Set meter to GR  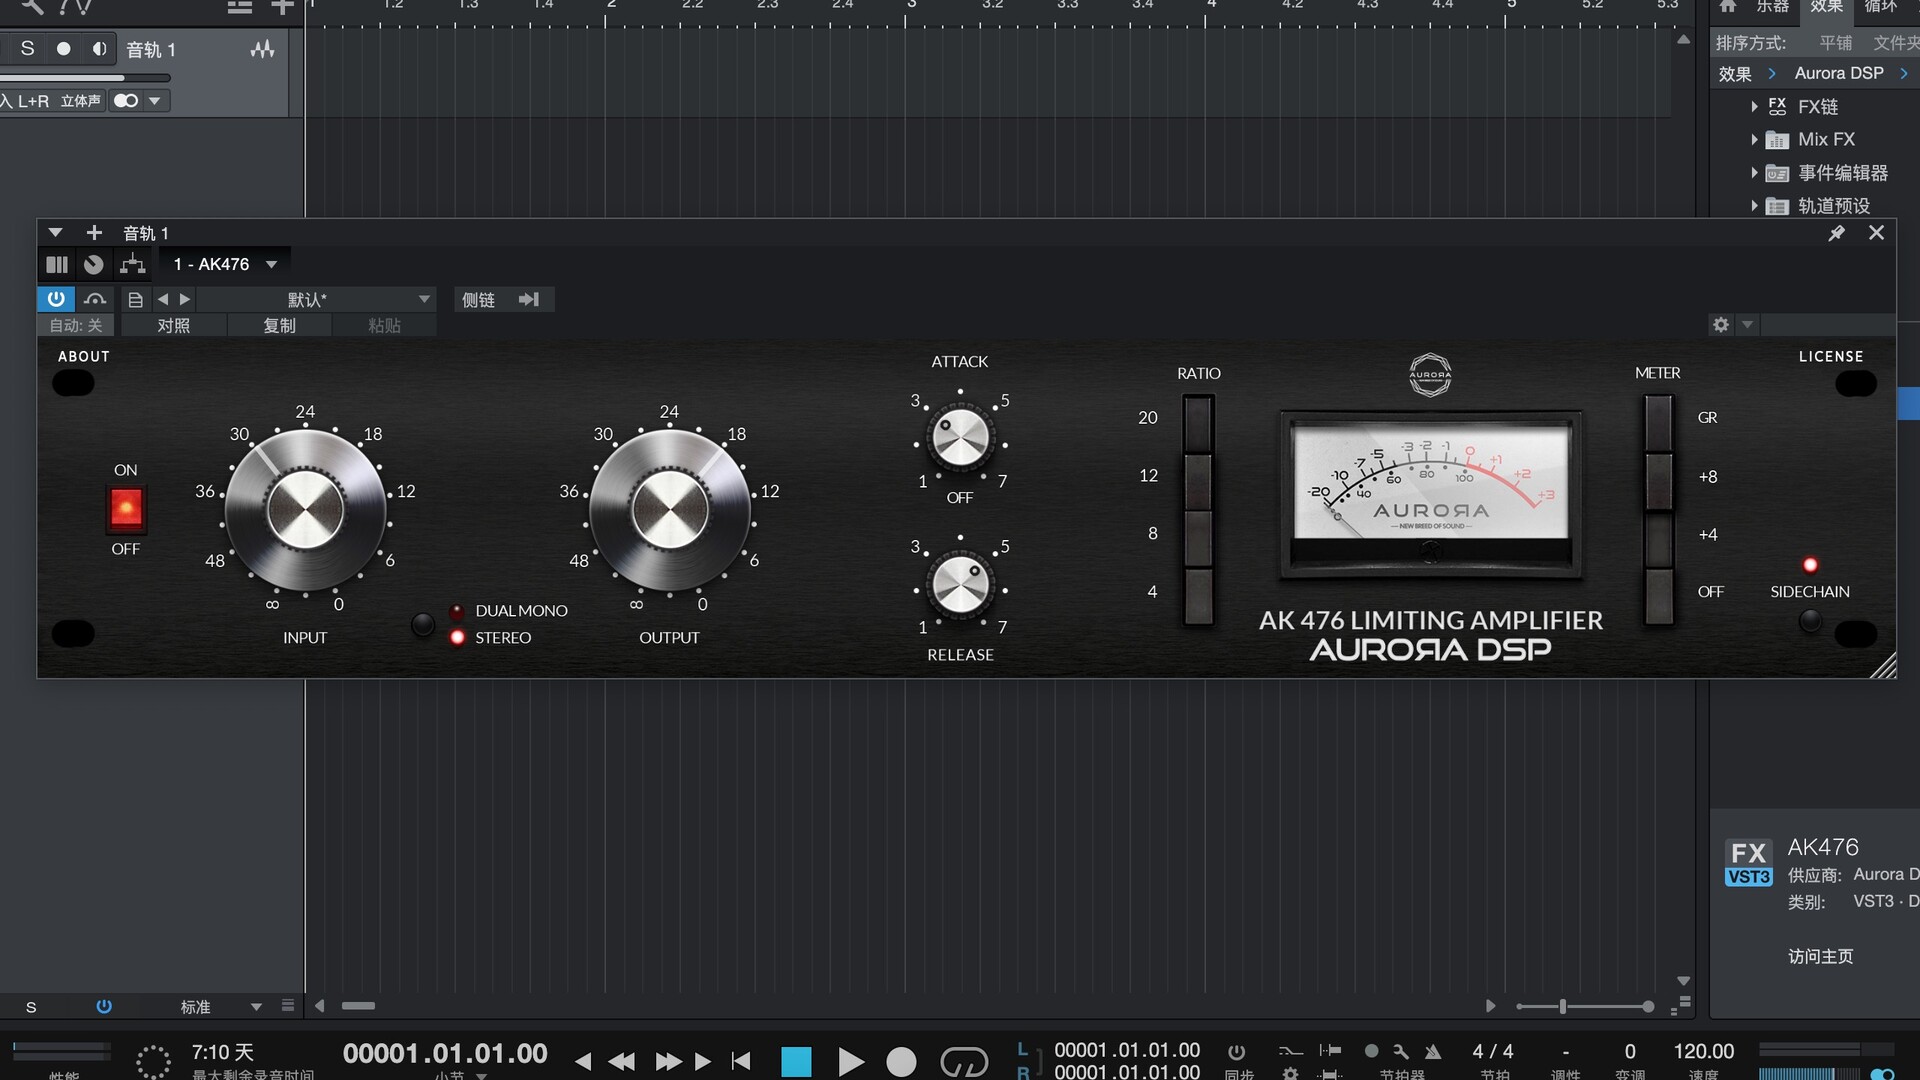[1658, 423]
